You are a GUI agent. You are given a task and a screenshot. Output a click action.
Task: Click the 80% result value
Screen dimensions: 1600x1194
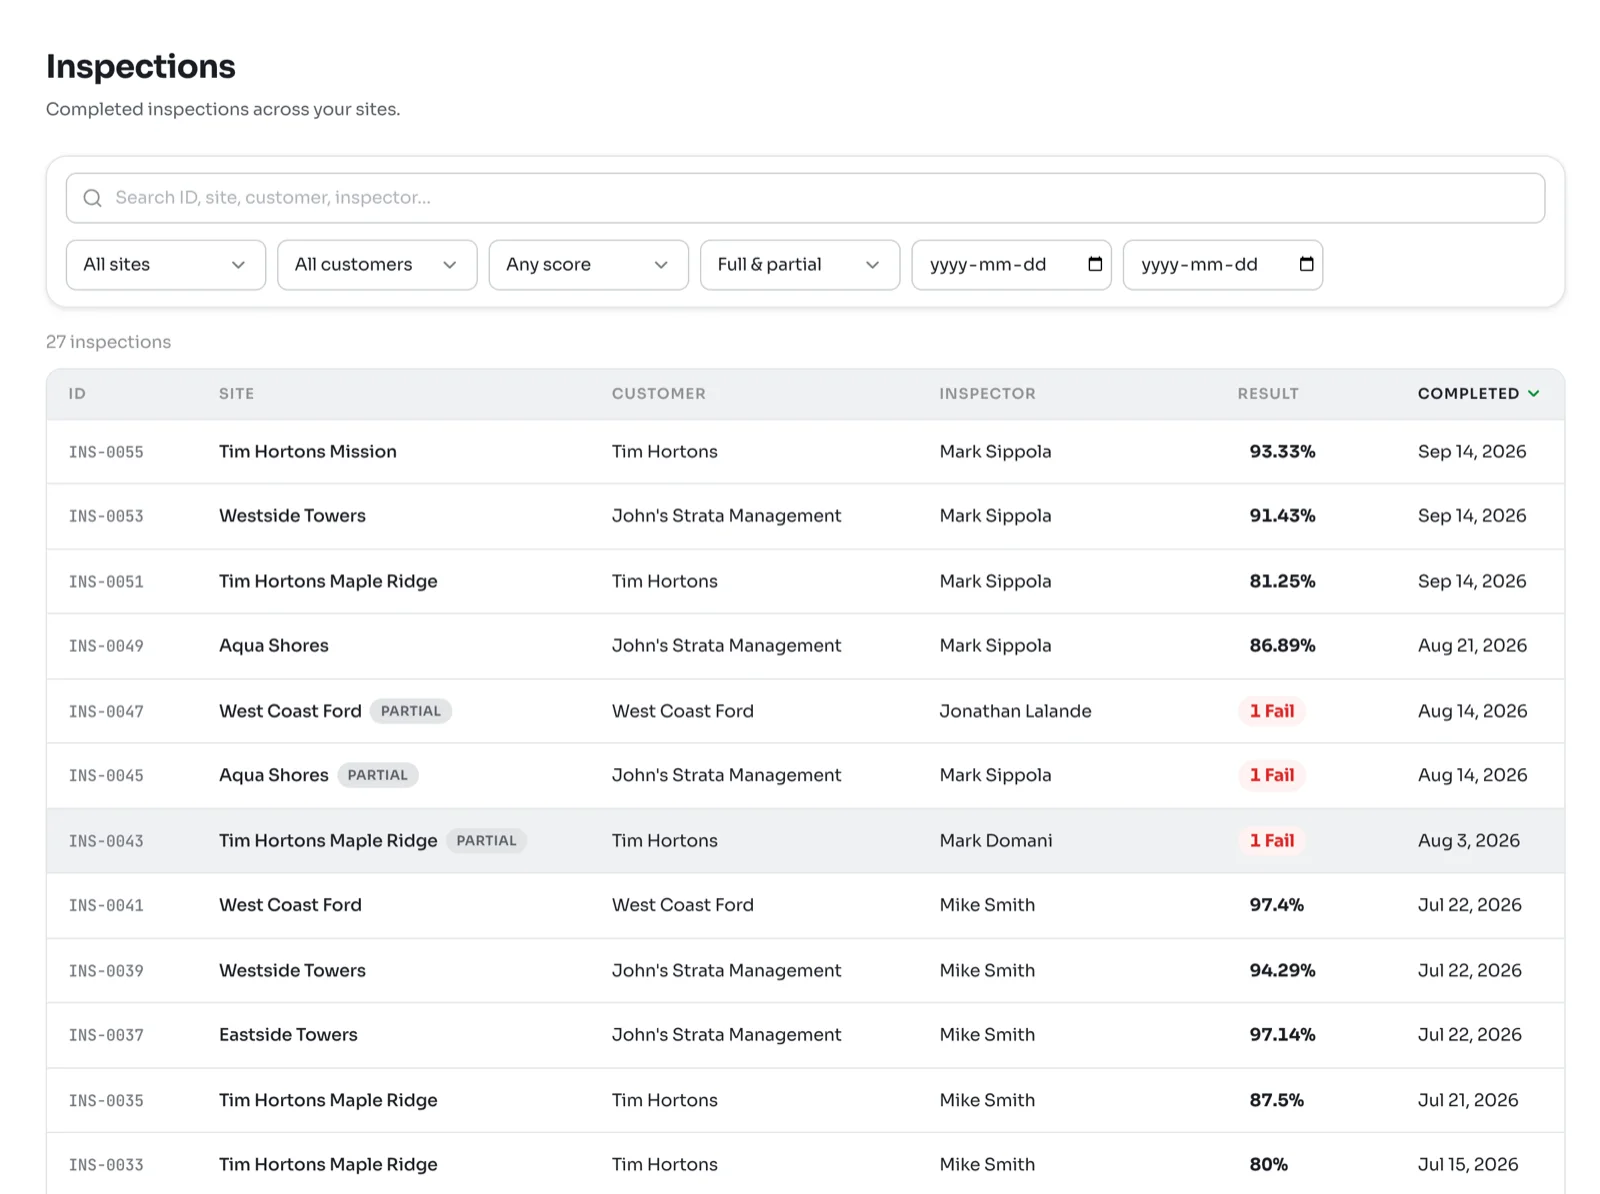[x=1268, y=1165]
